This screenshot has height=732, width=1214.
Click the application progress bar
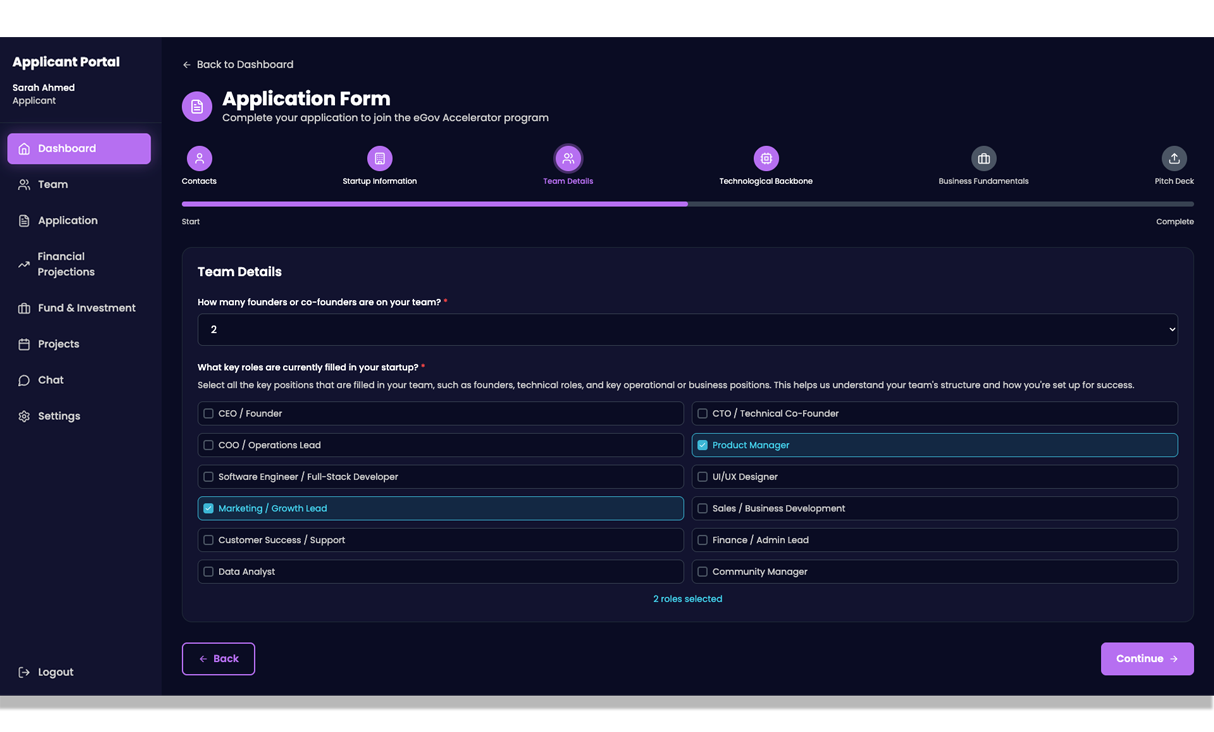click(687, 204)
